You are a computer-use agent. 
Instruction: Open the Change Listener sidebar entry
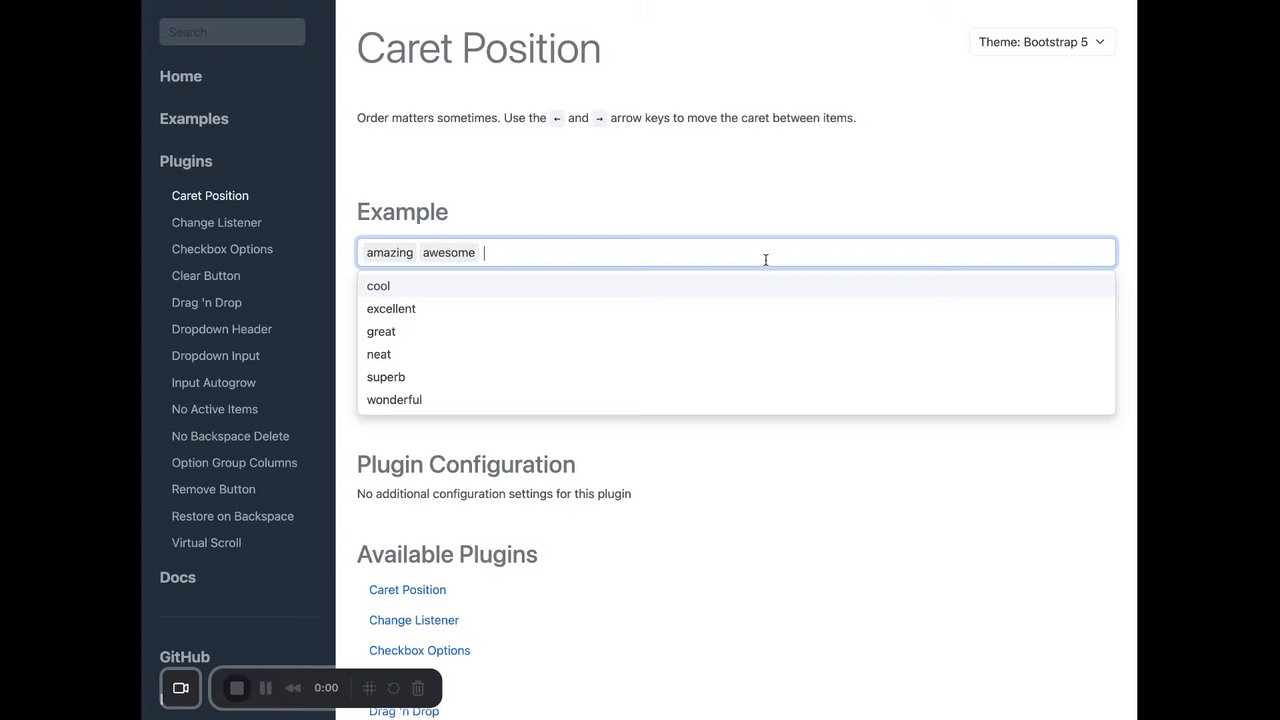(217, 223)
